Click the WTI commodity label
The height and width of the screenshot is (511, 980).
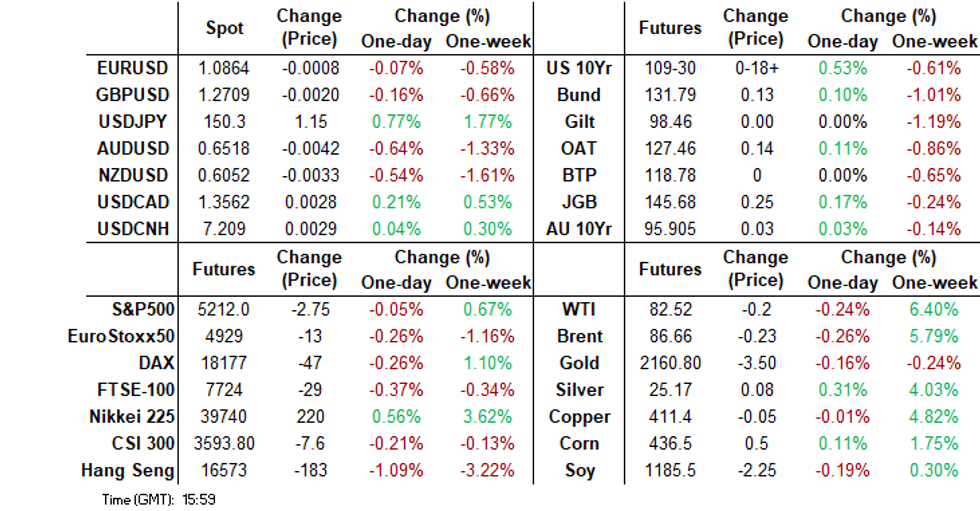point(580,309)
